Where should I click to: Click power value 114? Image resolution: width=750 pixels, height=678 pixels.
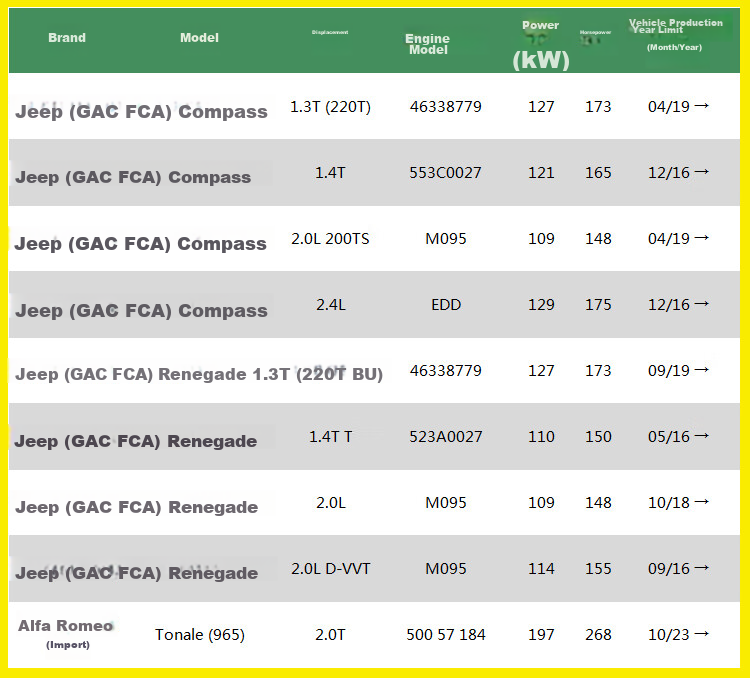click(x=541, y=568)
